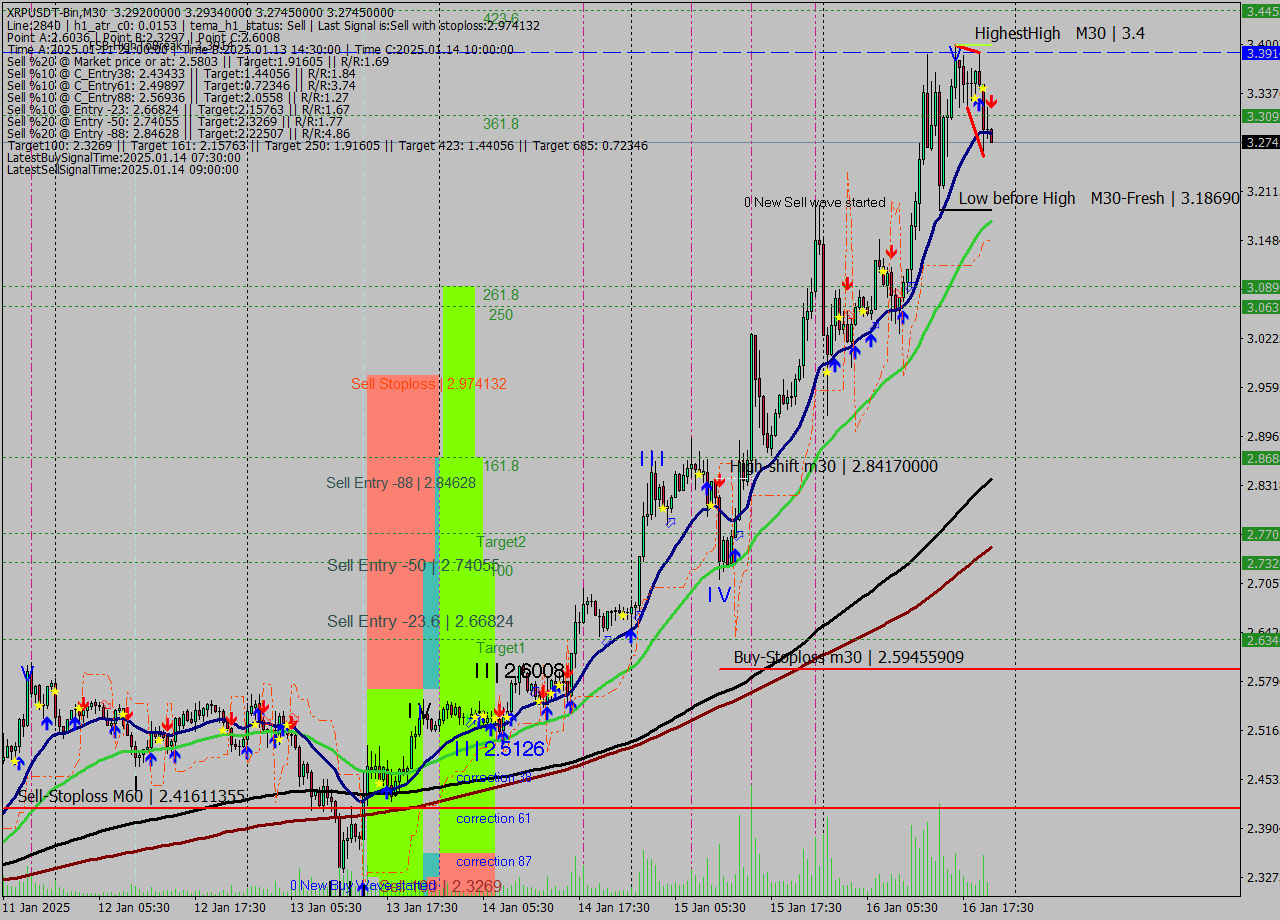Click the '13 Jan 05:30' time axis label
Viewport: 1280px width, 920px height.
coord(326,908)
